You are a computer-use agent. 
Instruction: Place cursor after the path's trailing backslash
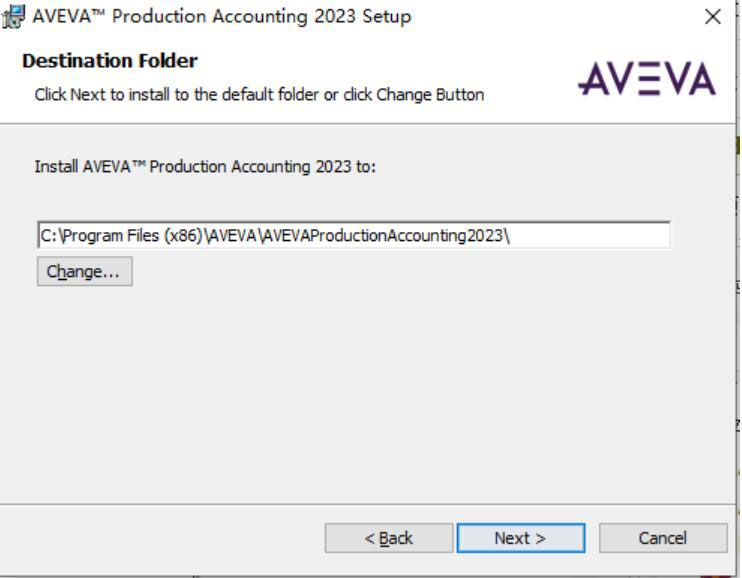click(512, 235)
